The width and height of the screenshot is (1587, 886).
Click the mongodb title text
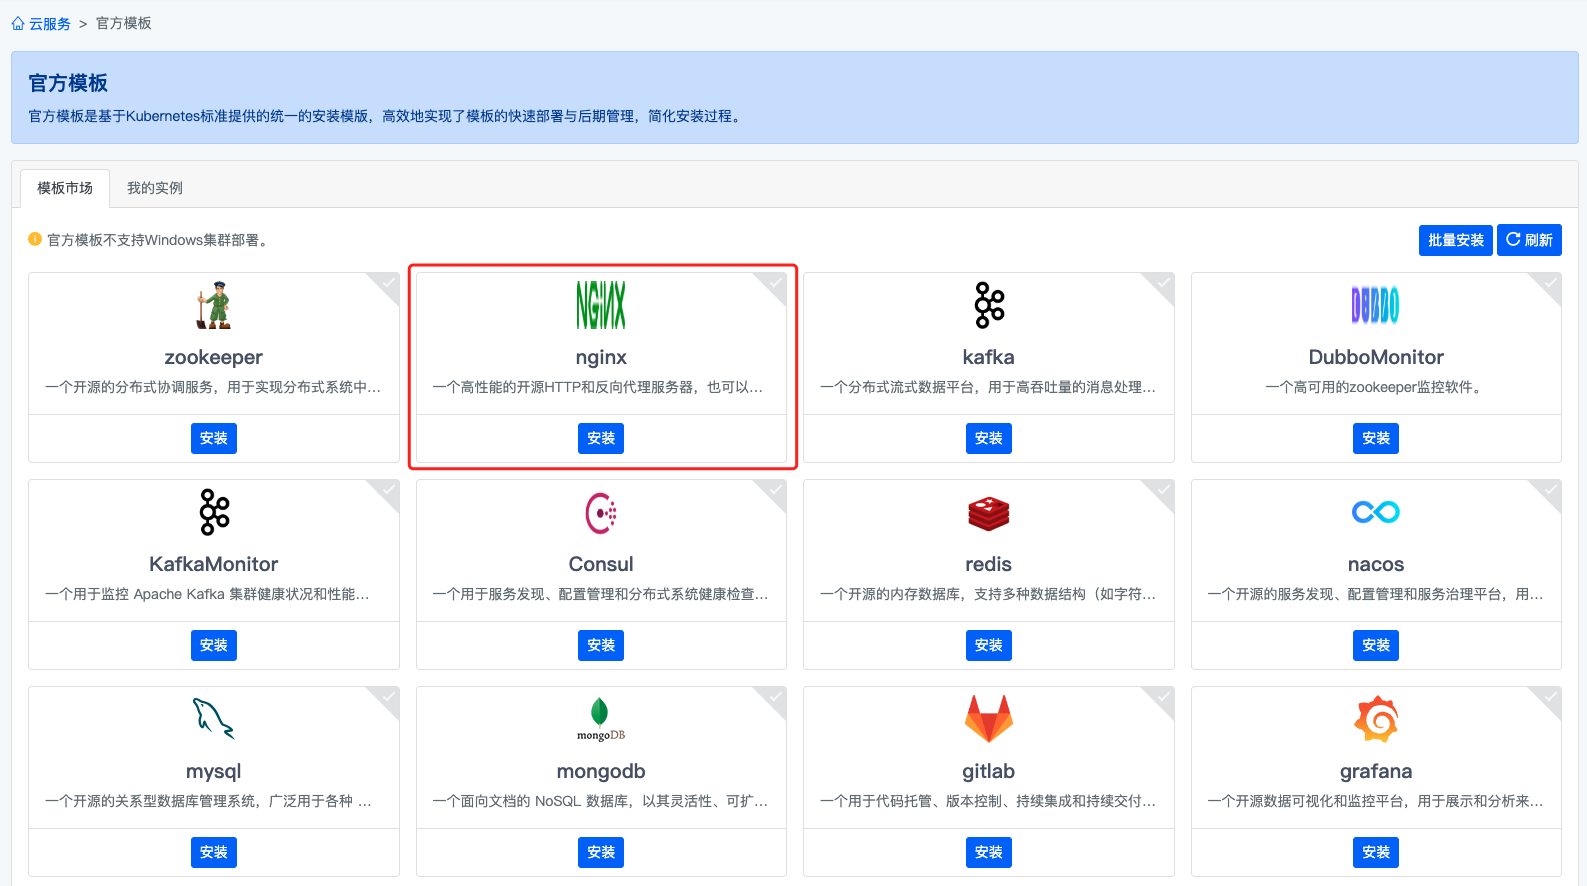click(601, 771)
